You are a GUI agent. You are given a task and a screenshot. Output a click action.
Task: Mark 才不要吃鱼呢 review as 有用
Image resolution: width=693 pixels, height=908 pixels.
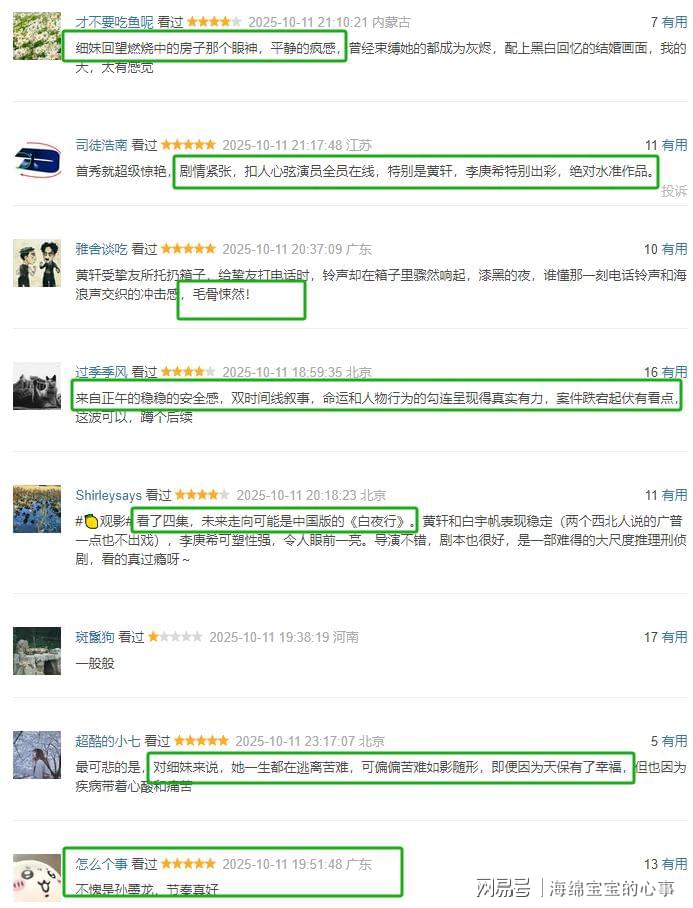tap(674, 23)
